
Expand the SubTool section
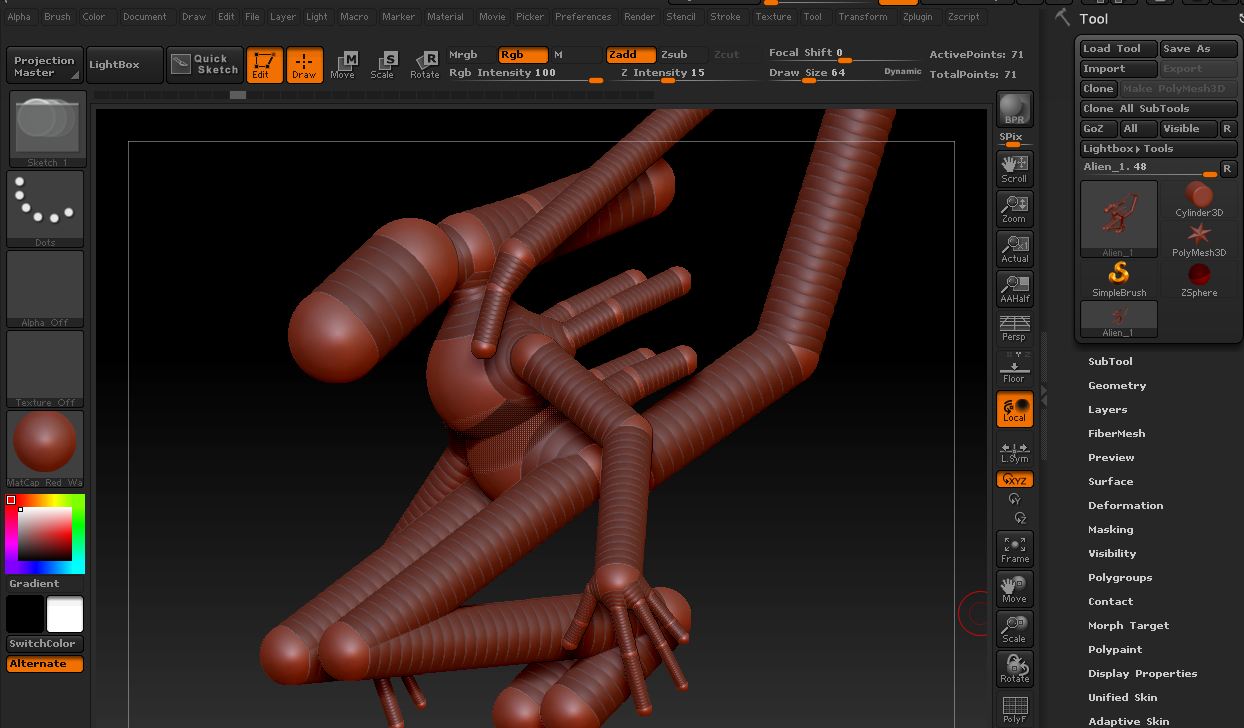tap(1110, 361)
